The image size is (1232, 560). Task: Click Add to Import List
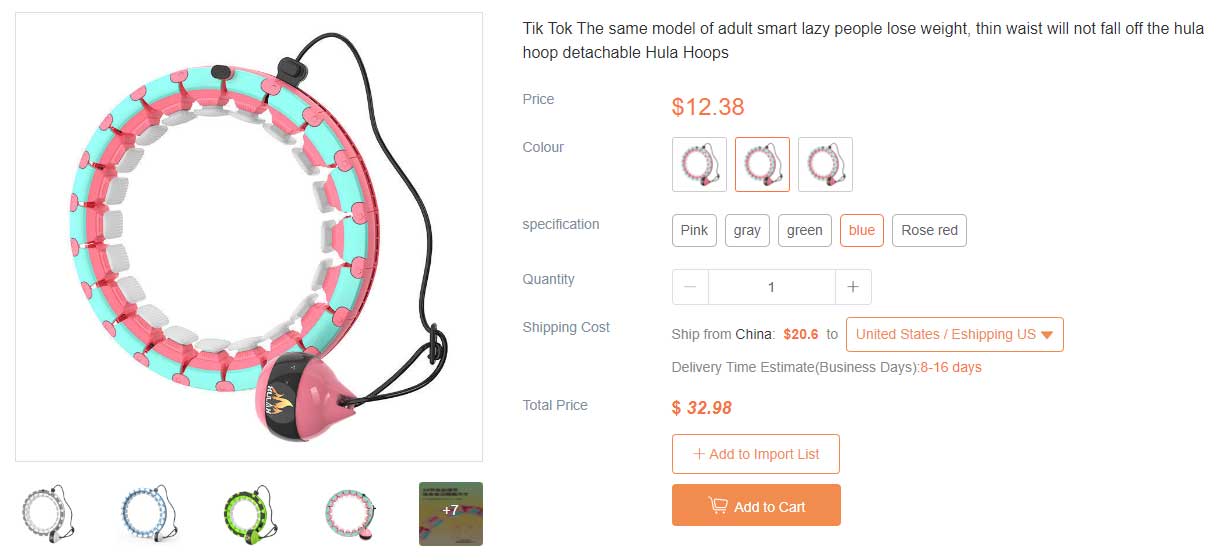(755, 454)
